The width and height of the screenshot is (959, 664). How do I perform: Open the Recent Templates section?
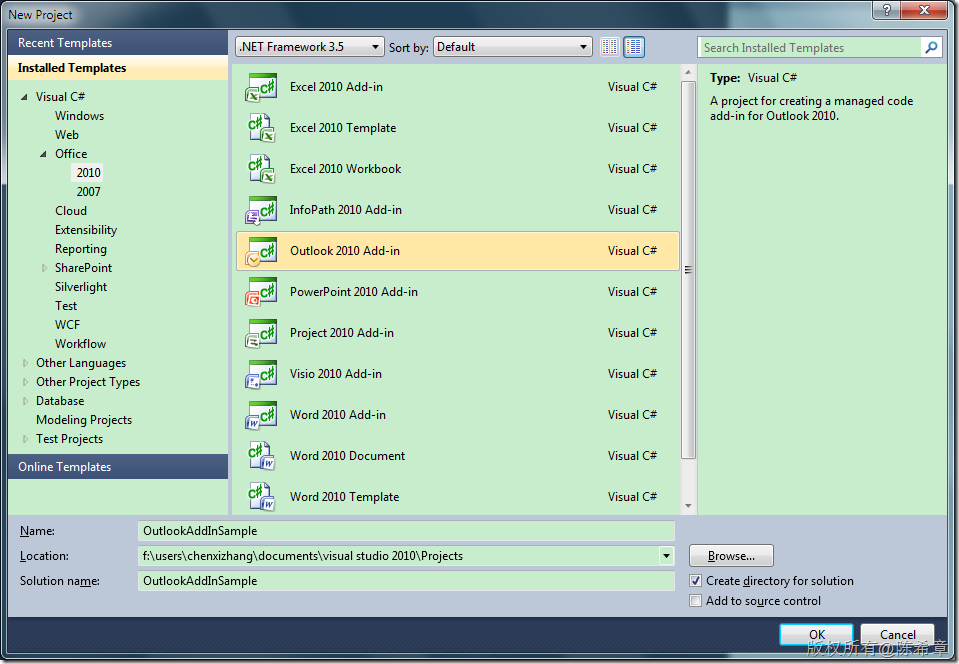pyautogui.click(x=118, y=43)
